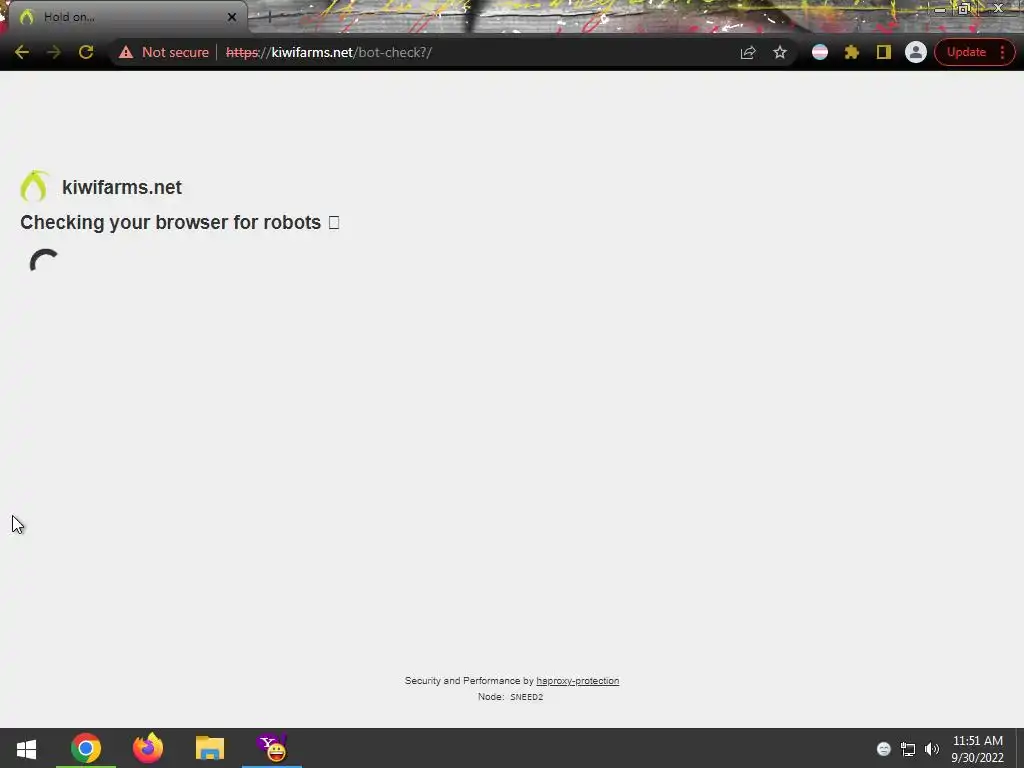
Task: Open network status tray icon
Action: tap(908, 749)
